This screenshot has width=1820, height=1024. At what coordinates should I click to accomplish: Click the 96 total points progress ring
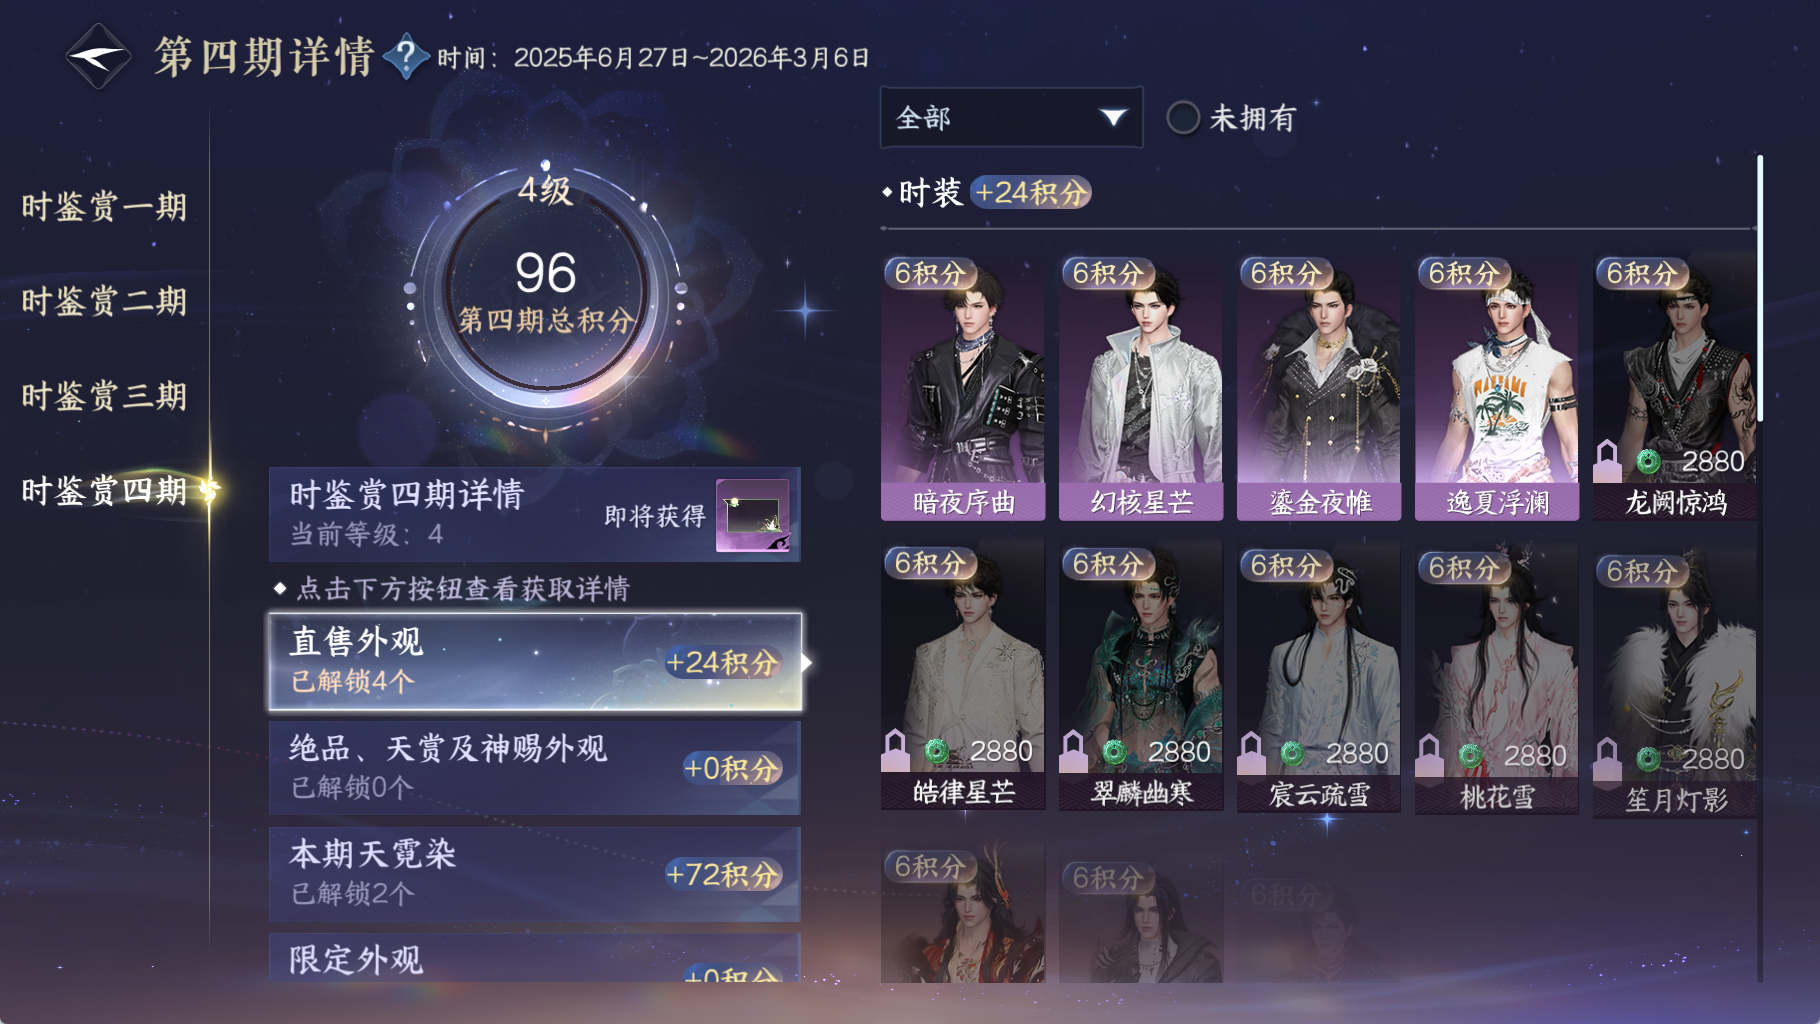[545, 291]
